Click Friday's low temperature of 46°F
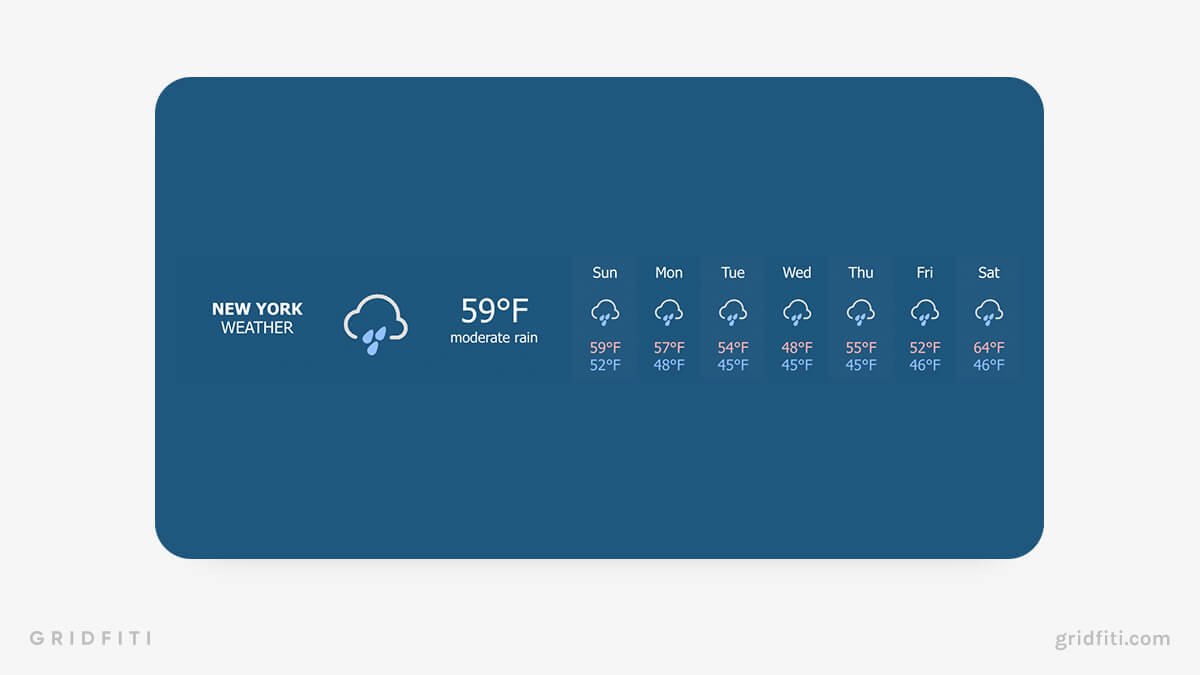Image resolution: width=1200 pixels, height=675 pixels. [924, 365]
